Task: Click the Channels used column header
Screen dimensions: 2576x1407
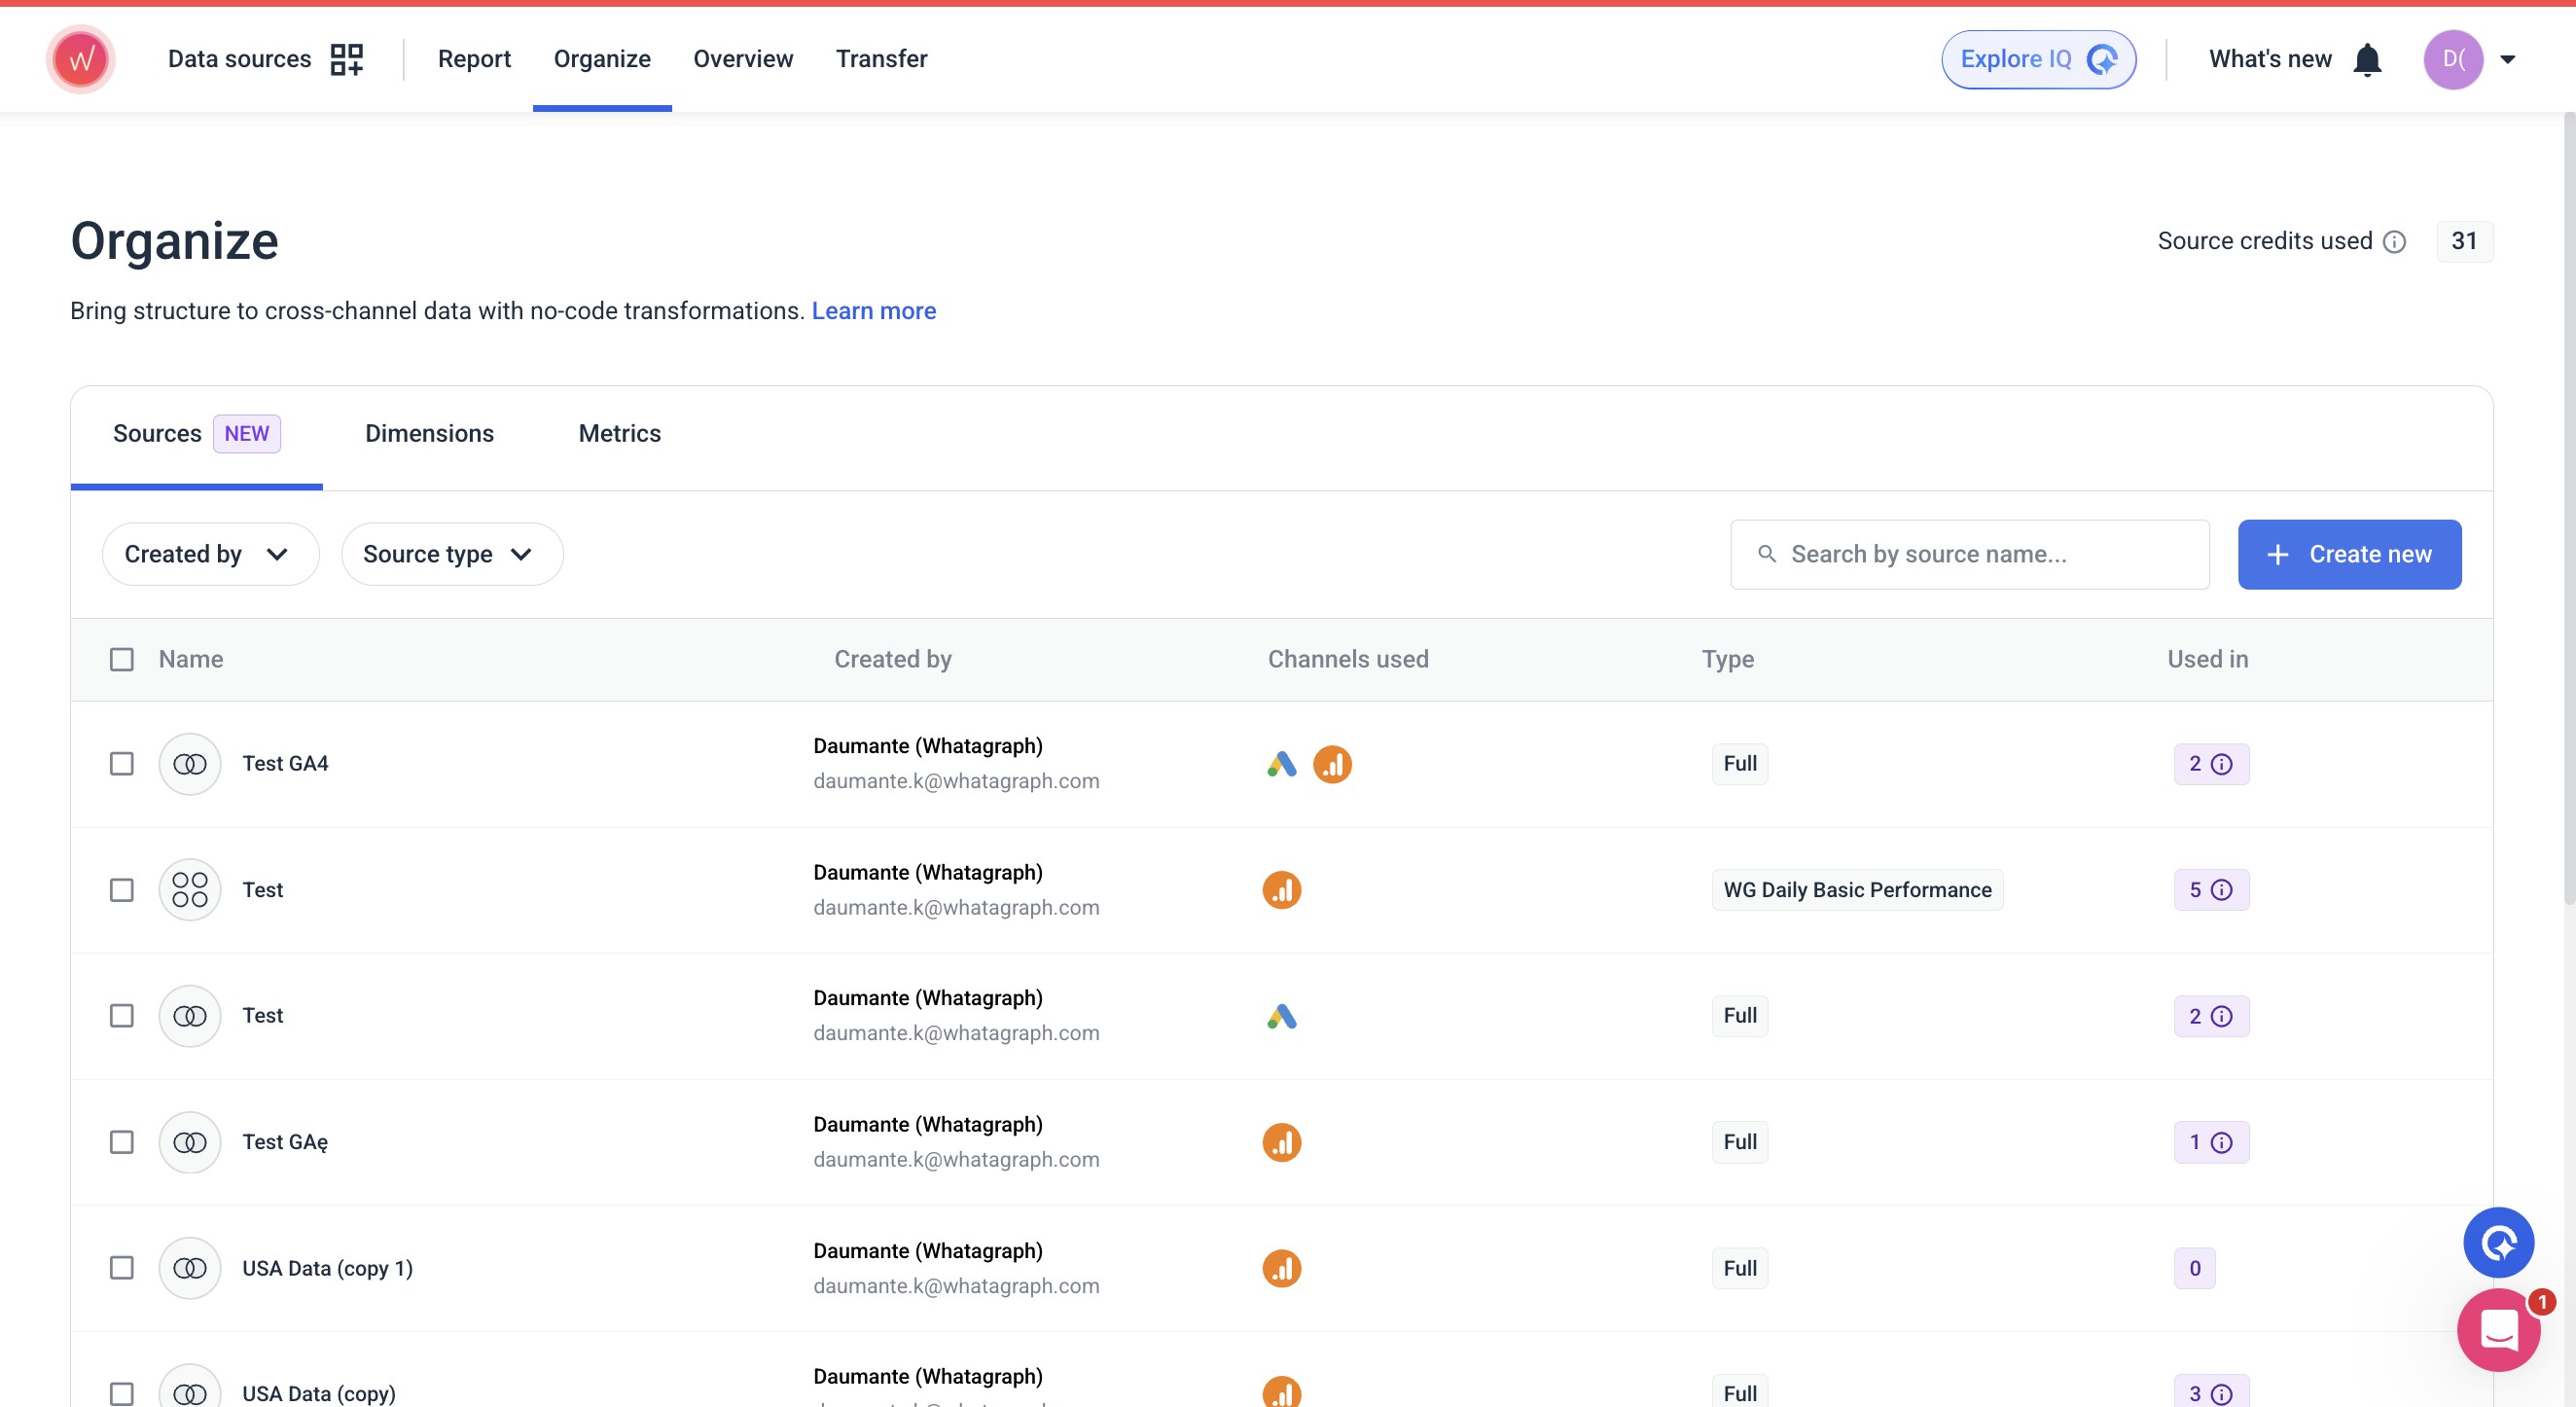Action: [x=1348, y=659]
